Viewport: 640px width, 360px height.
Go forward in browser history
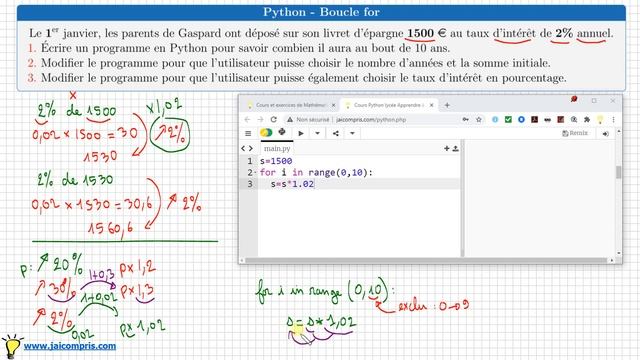(x=260, y=120)
